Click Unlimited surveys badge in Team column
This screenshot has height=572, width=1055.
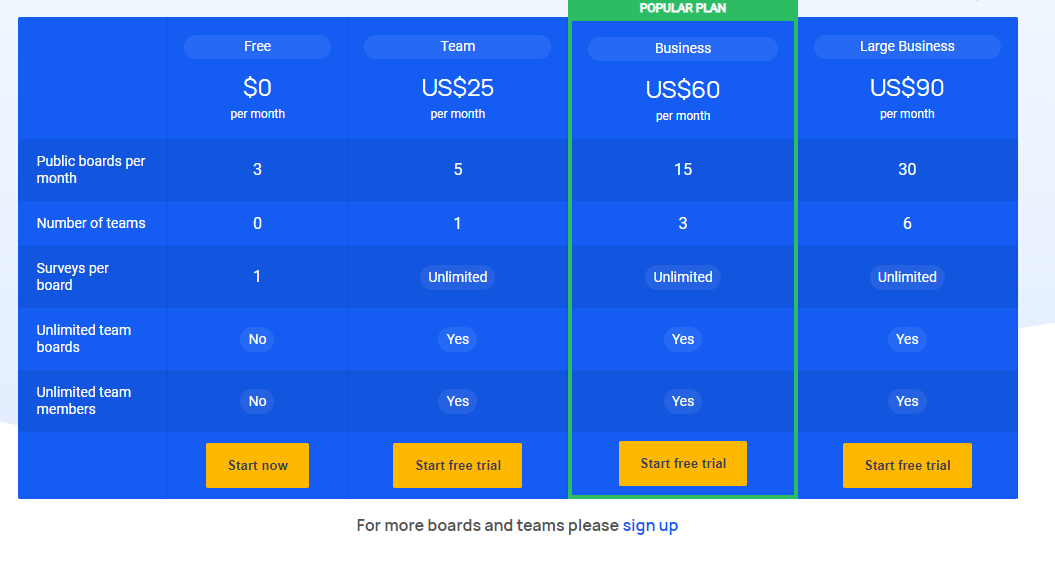point(457,277)
